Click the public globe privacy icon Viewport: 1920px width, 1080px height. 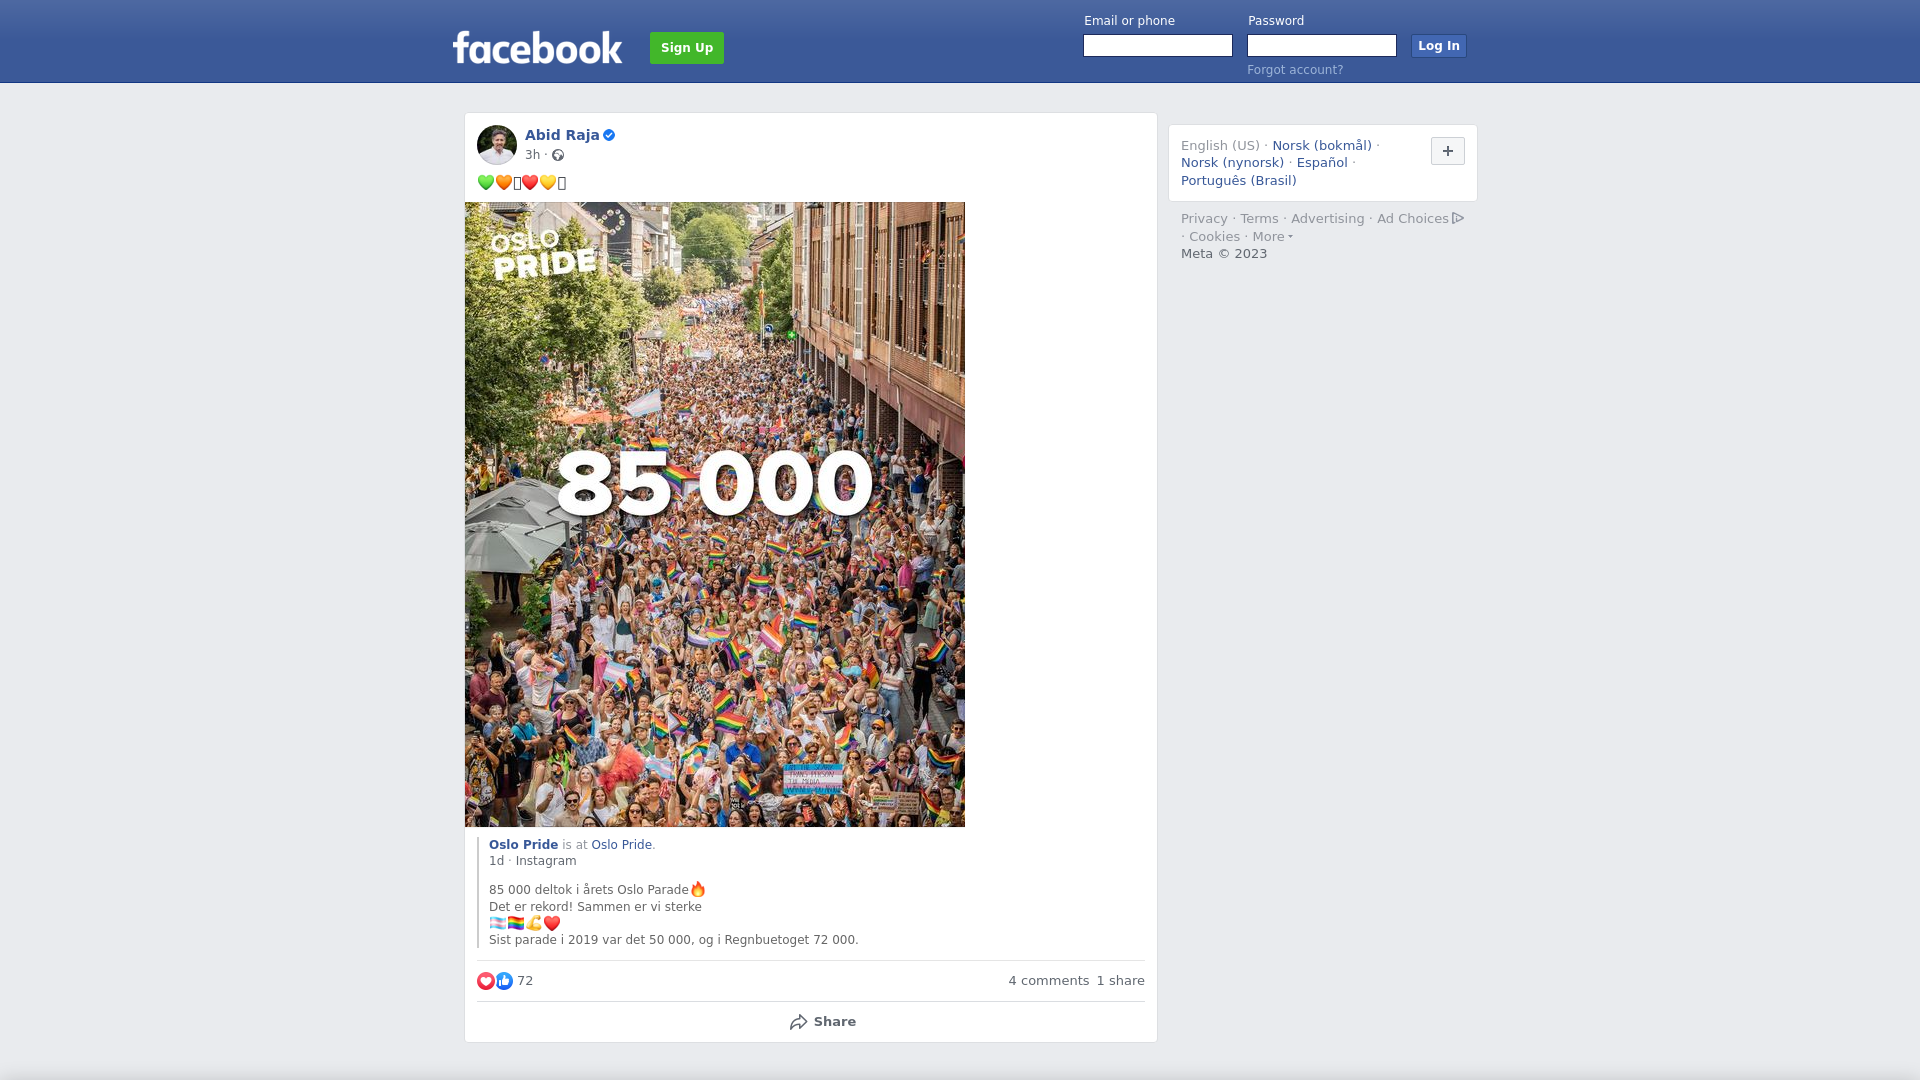(558, 155)
